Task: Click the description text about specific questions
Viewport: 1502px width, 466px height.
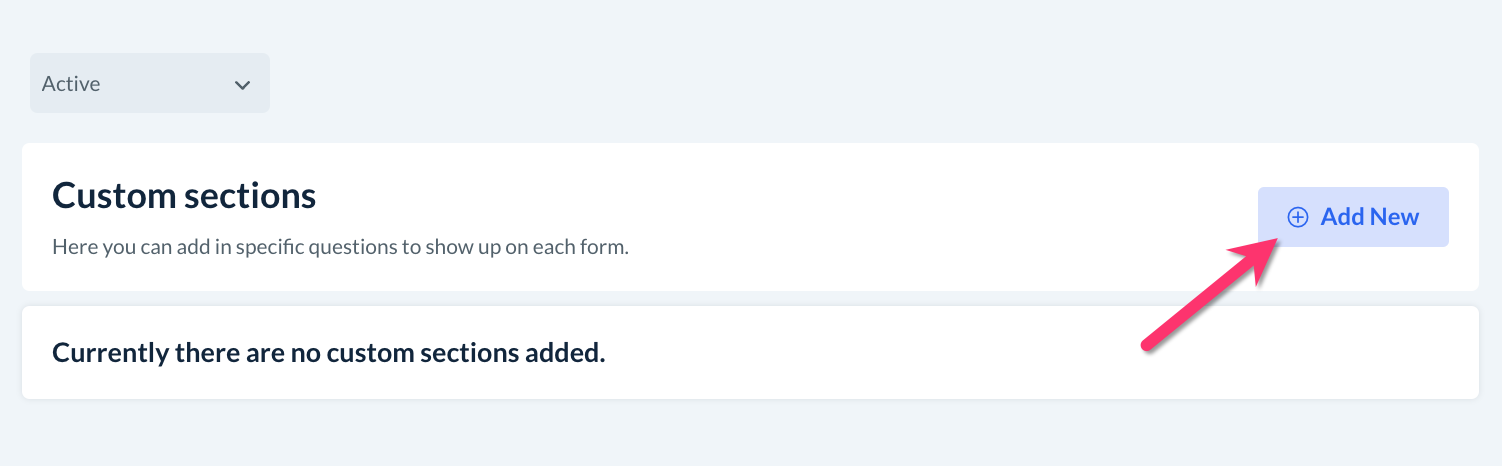Action: (340, 246)
